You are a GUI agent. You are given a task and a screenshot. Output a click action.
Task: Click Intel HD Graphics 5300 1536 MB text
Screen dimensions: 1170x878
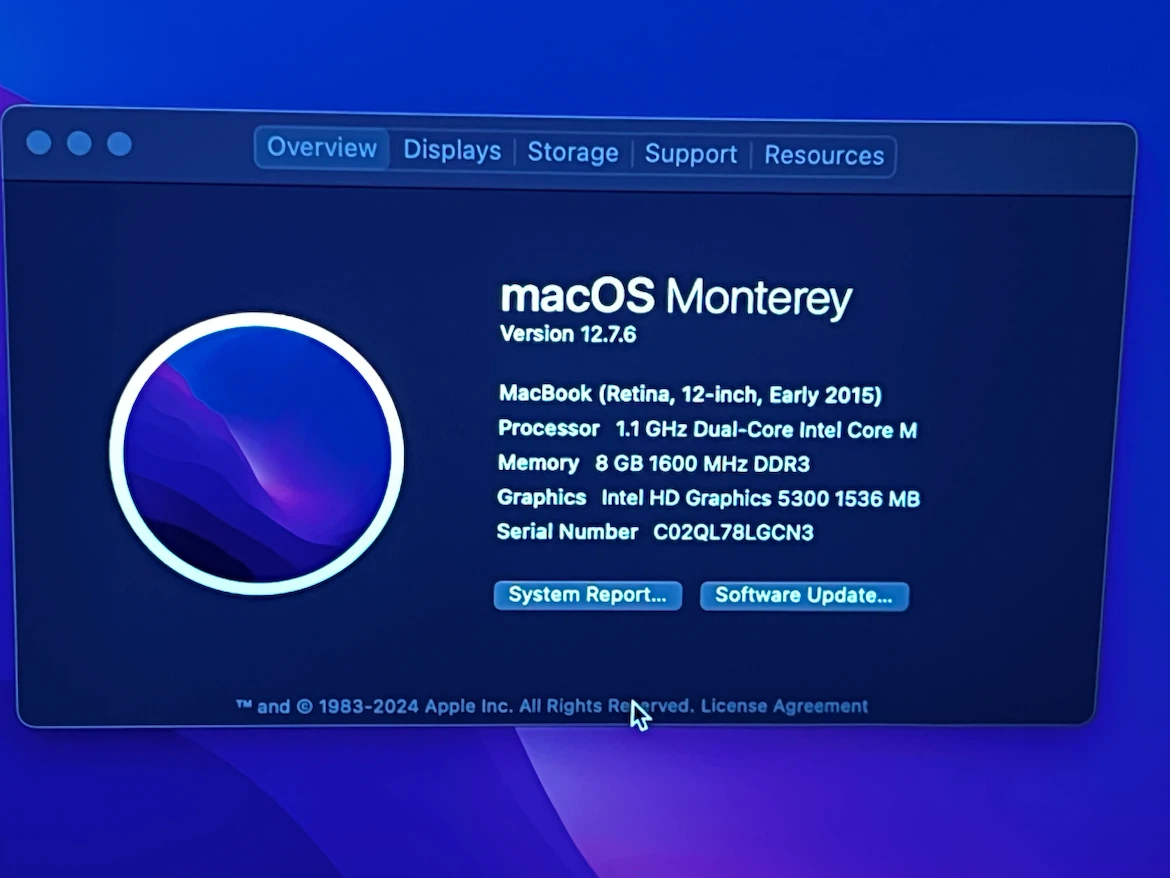coord(760,498)
